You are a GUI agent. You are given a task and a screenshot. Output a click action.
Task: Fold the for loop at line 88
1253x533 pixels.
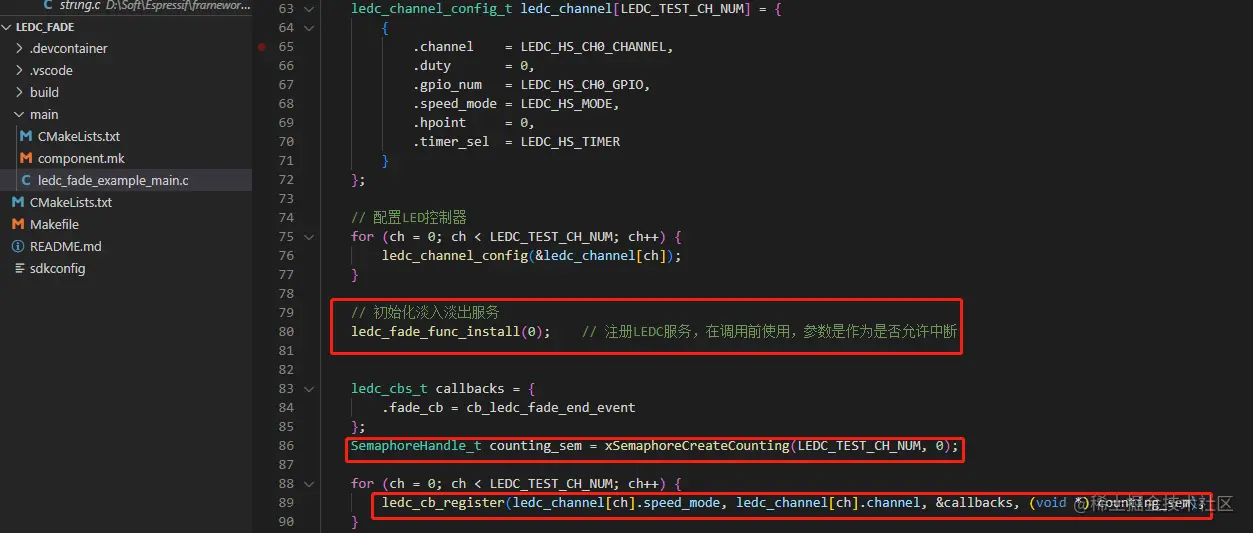tap(308, 483)
